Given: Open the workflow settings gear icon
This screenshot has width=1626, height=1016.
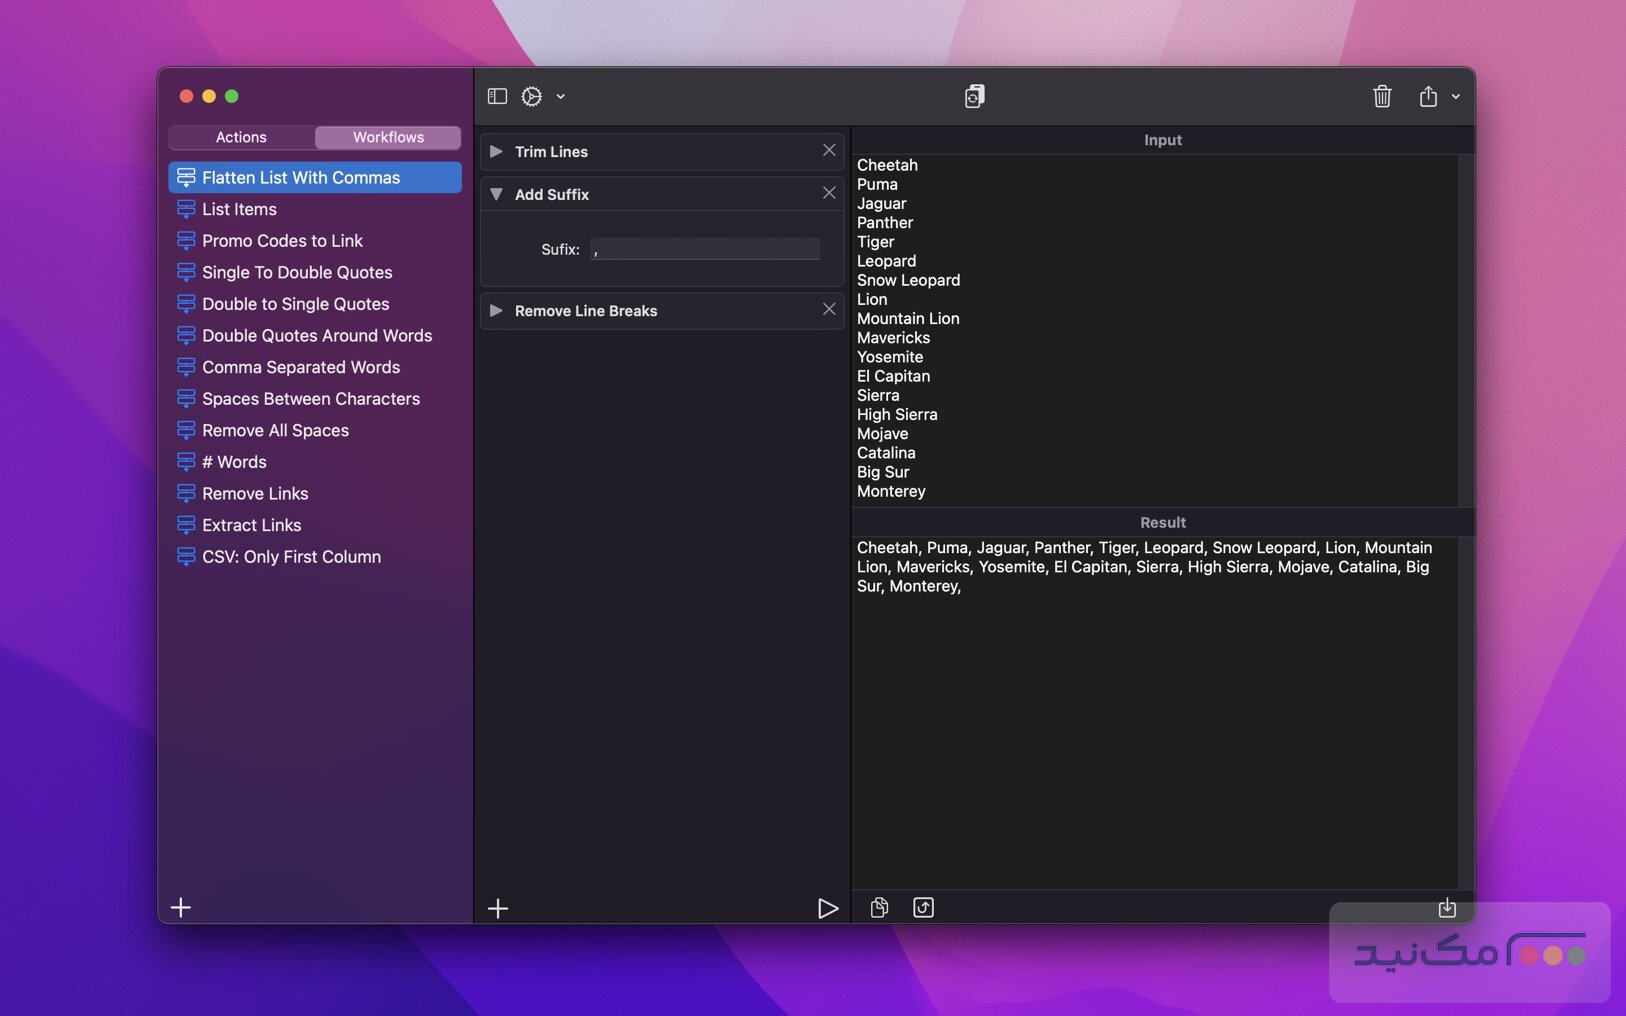Looking at the screenshot, I should tap(532, 96).
